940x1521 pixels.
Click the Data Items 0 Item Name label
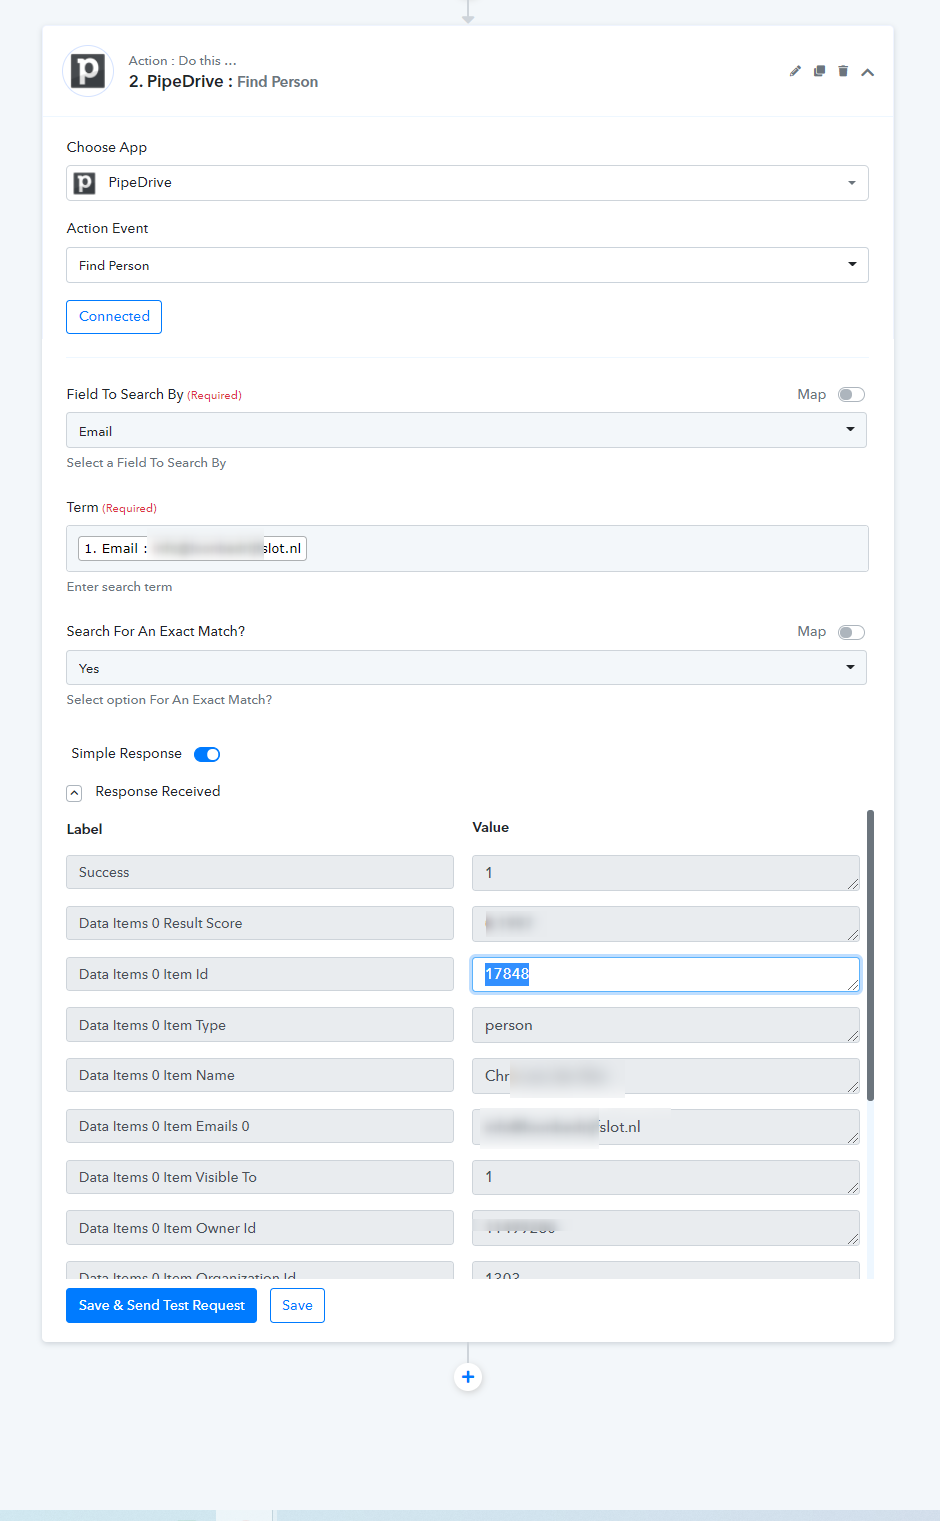(260, 1075)
